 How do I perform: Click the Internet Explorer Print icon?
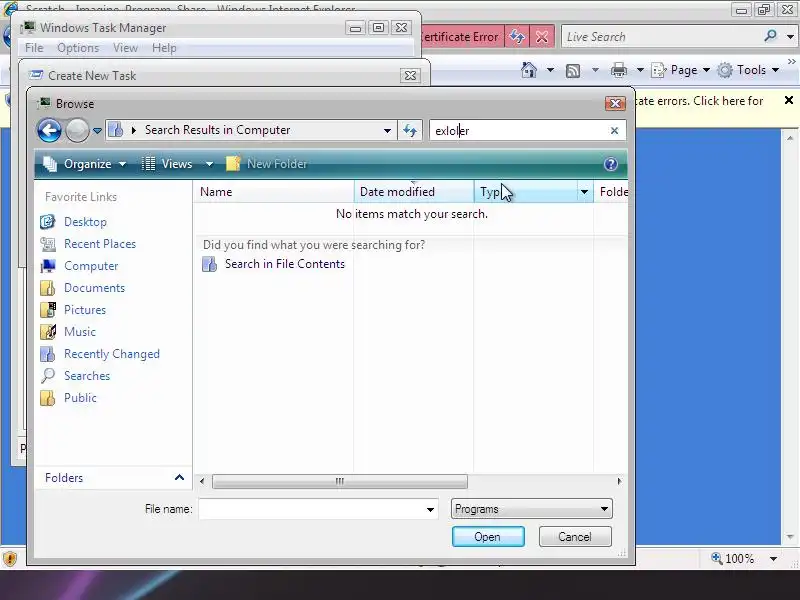pyautogui.click(x=618, y=70)
